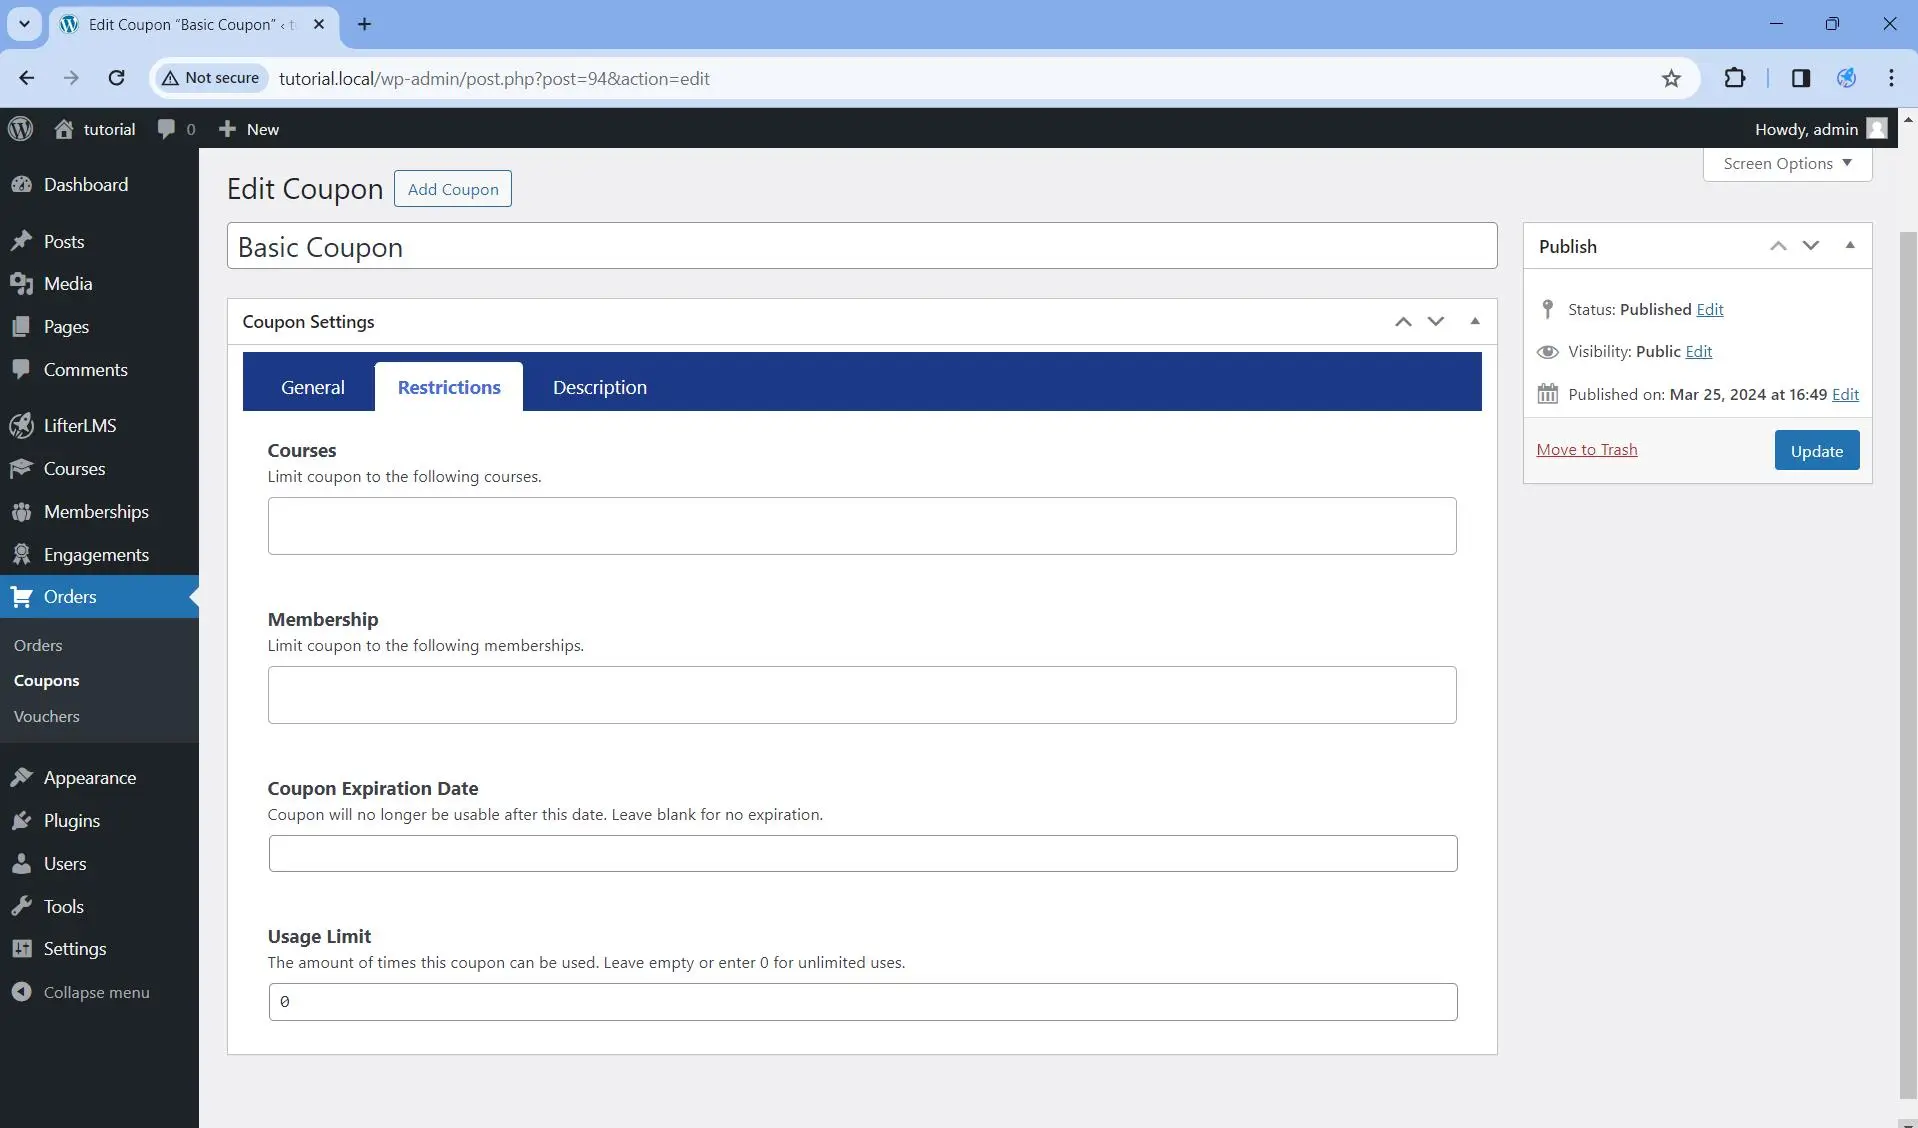Click the Add Coupon button
Viewport: 1918px width, 1128px height.
453,189
